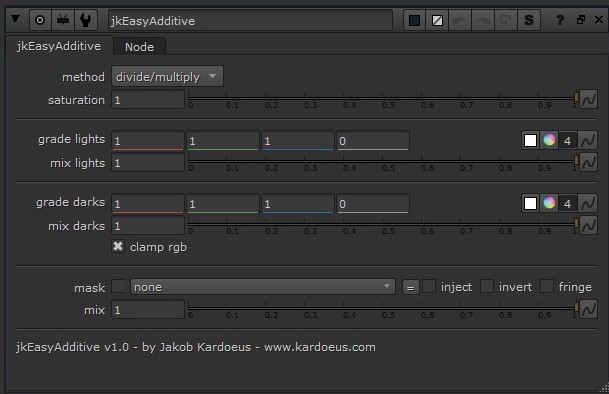Viewport: 609px width, 394px height.
Task: Open grade darks color wheel picker
Action: coord(549,203)
